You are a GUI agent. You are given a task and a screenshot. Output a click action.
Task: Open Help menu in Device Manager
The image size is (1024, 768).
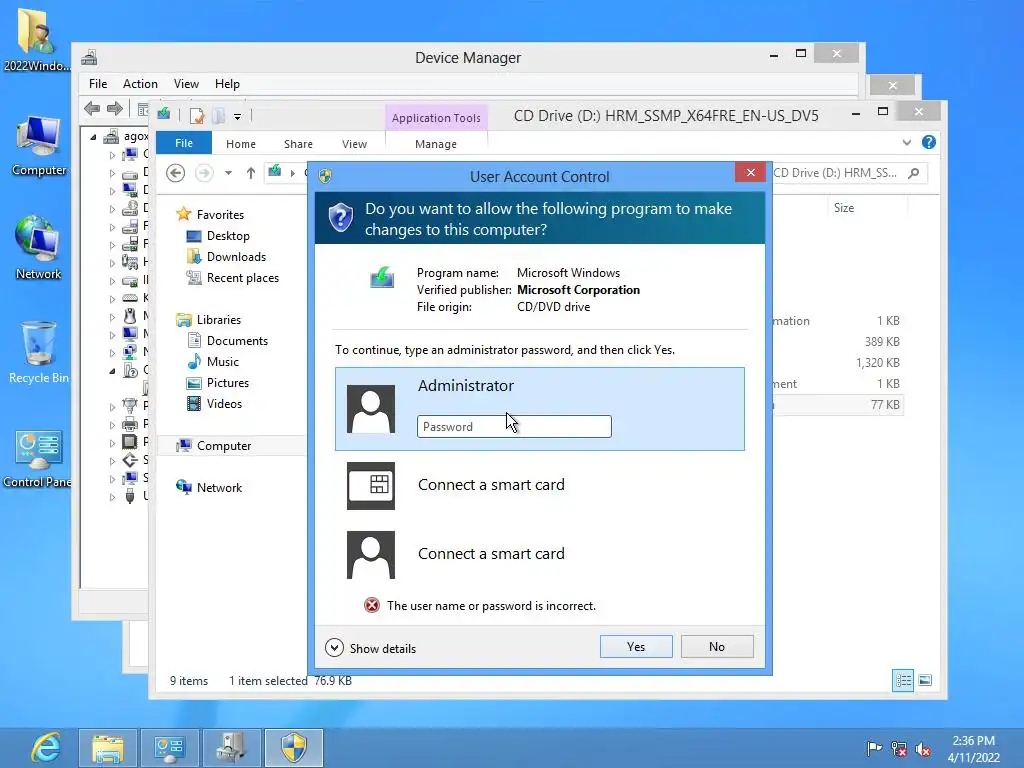coord(227,84)
